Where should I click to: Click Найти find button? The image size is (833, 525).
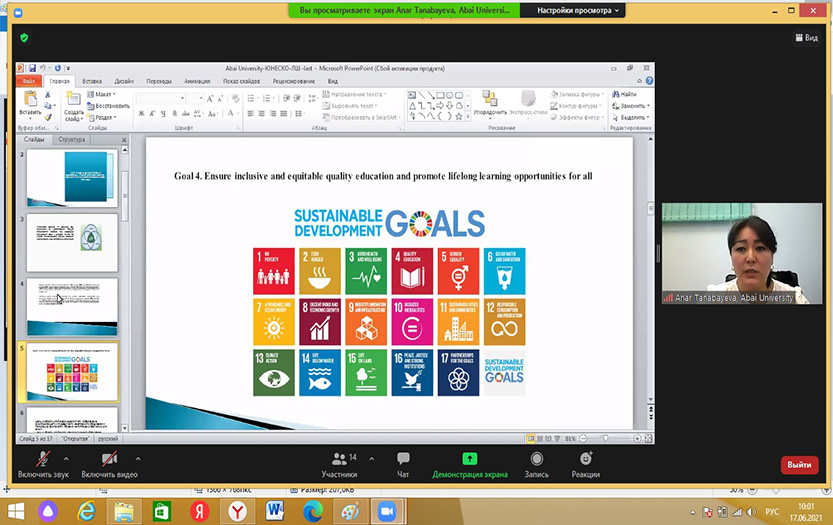coord(624,94)
